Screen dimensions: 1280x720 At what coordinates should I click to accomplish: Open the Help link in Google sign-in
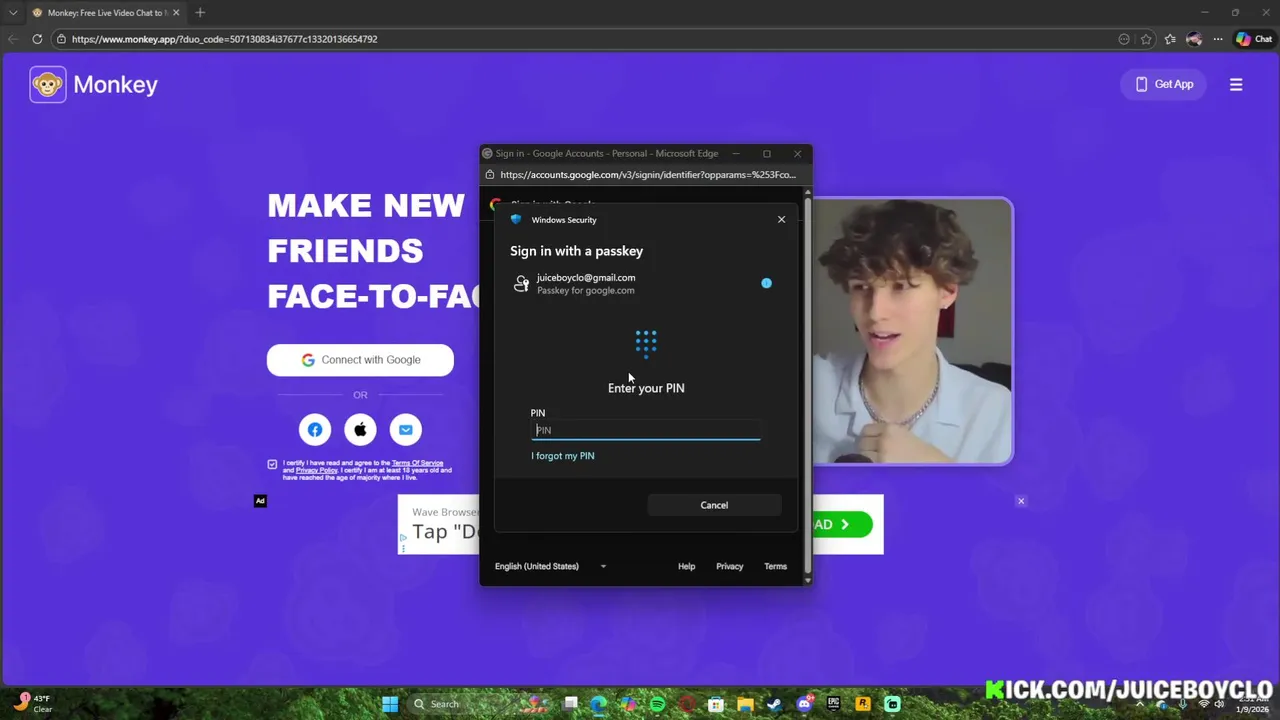pos(686,566)
